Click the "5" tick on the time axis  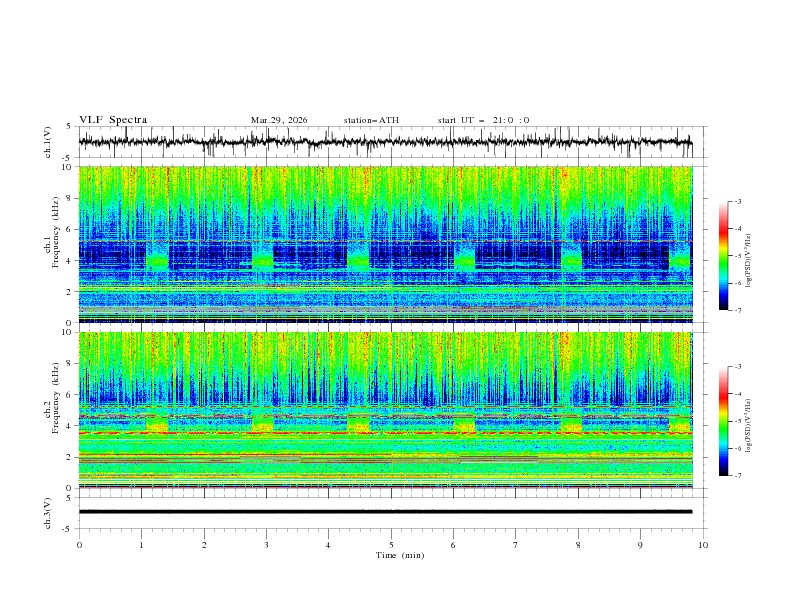click(x=391, y=545)
